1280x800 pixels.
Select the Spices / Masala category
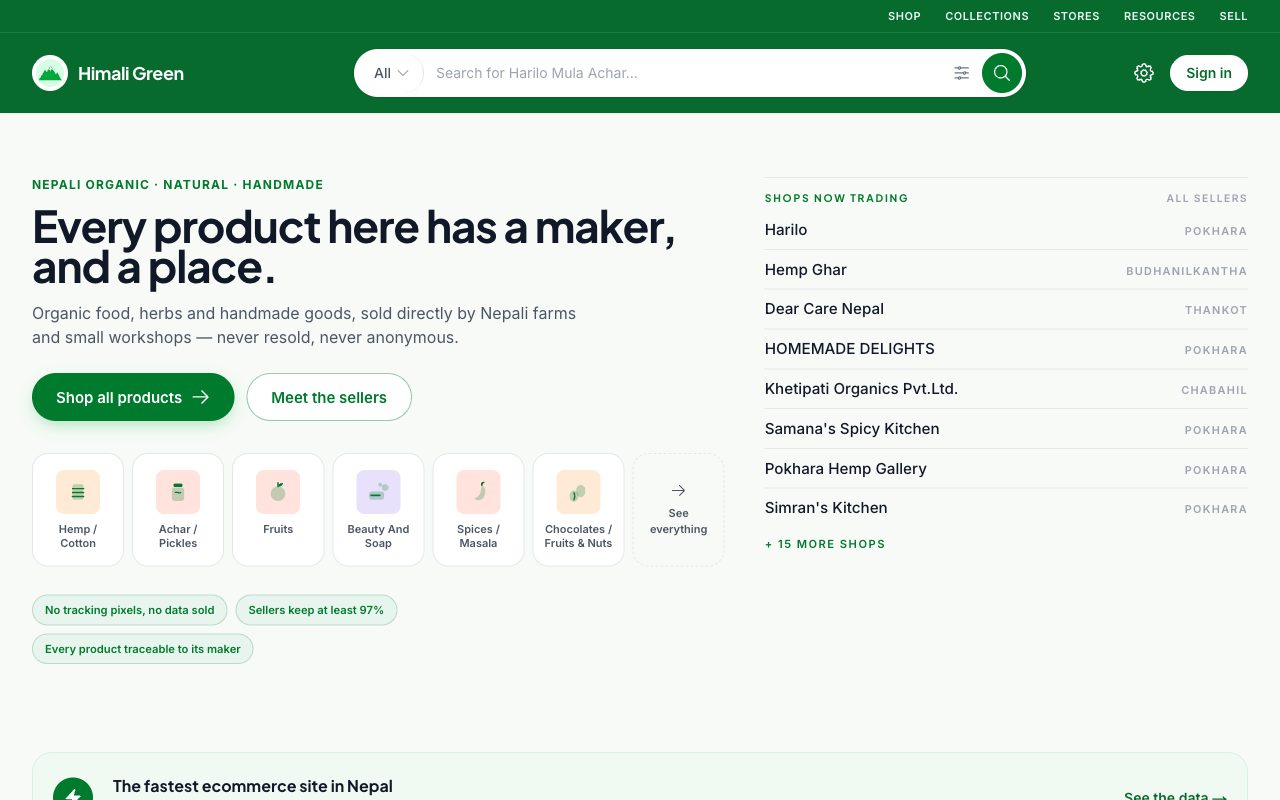478,510
